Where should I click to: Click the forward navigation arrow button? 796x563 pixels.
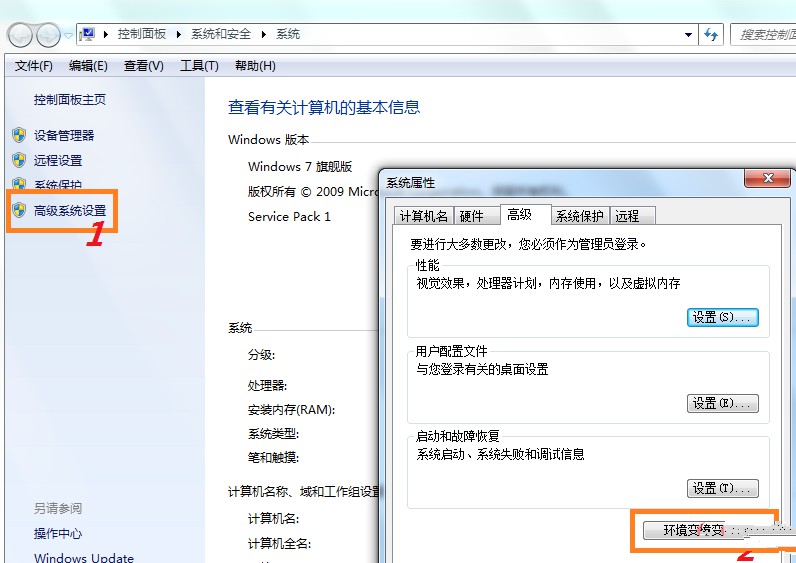tap(49, 35)
